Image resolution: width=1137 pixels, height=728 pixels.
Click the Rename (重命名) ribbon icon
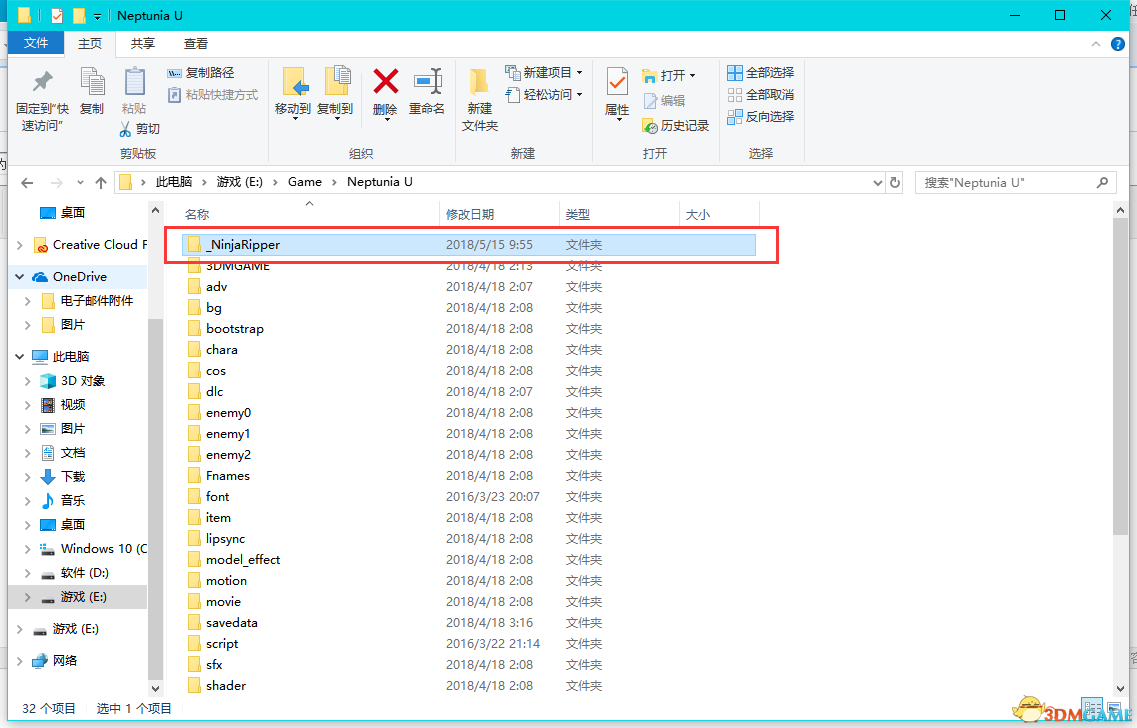[427, 84]
